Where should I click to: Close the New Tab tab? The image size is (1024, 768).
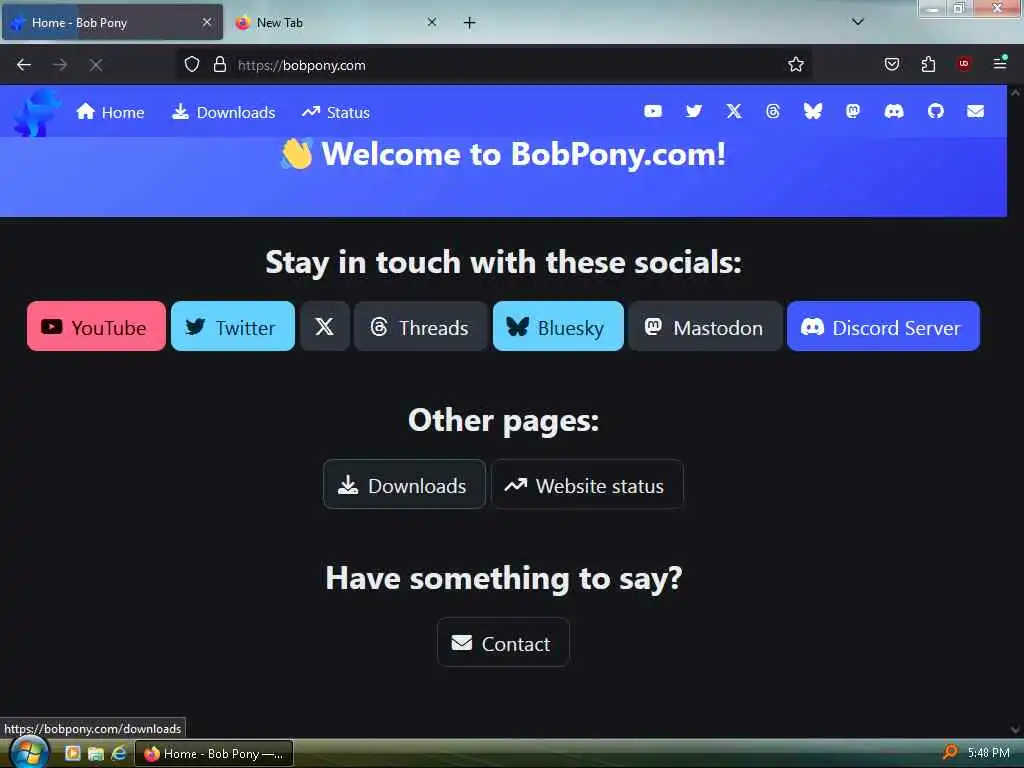[x=432, y=22]
